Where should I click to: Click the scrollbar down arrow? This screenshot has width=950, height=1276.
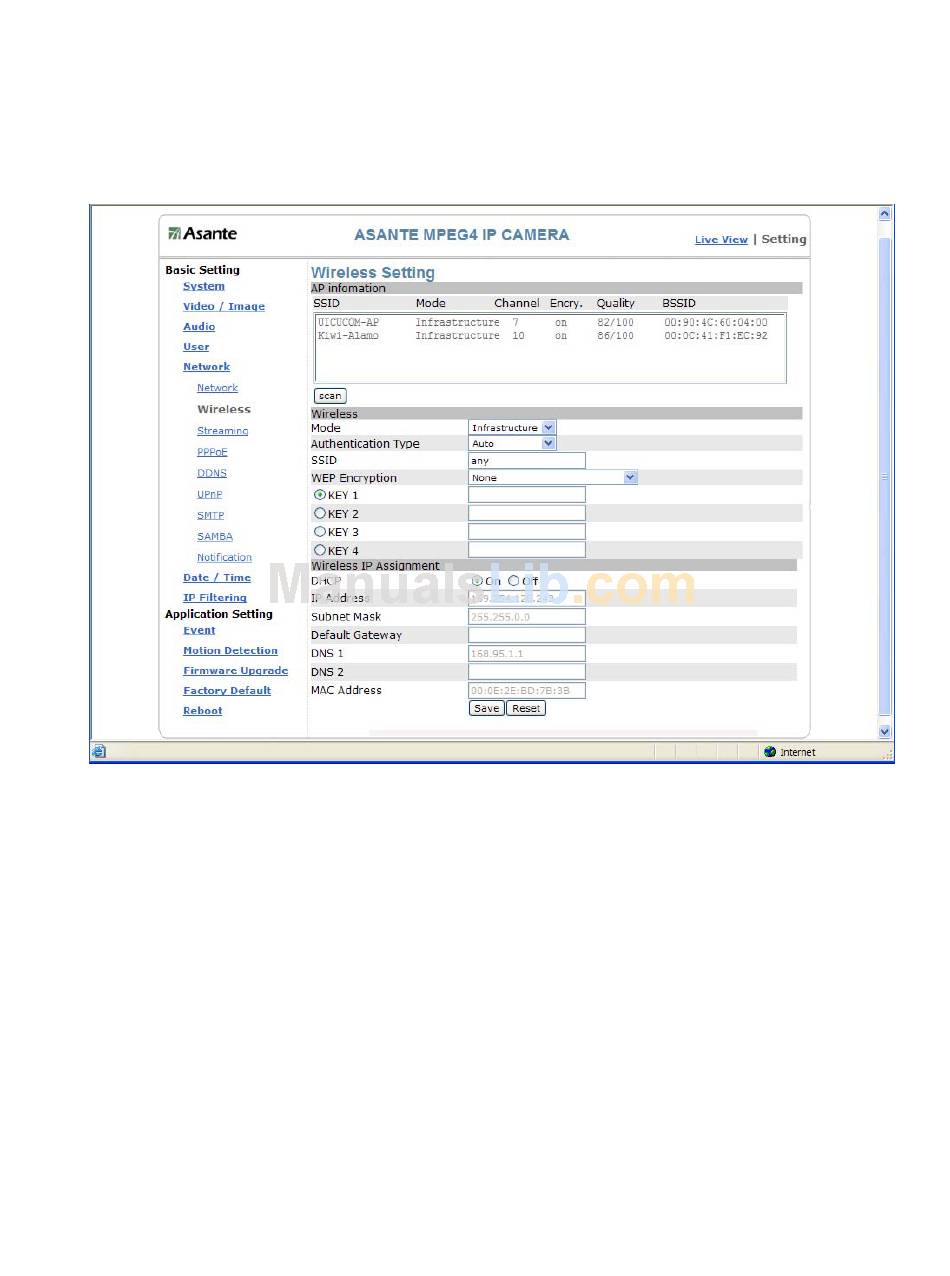tap(884, 732)
